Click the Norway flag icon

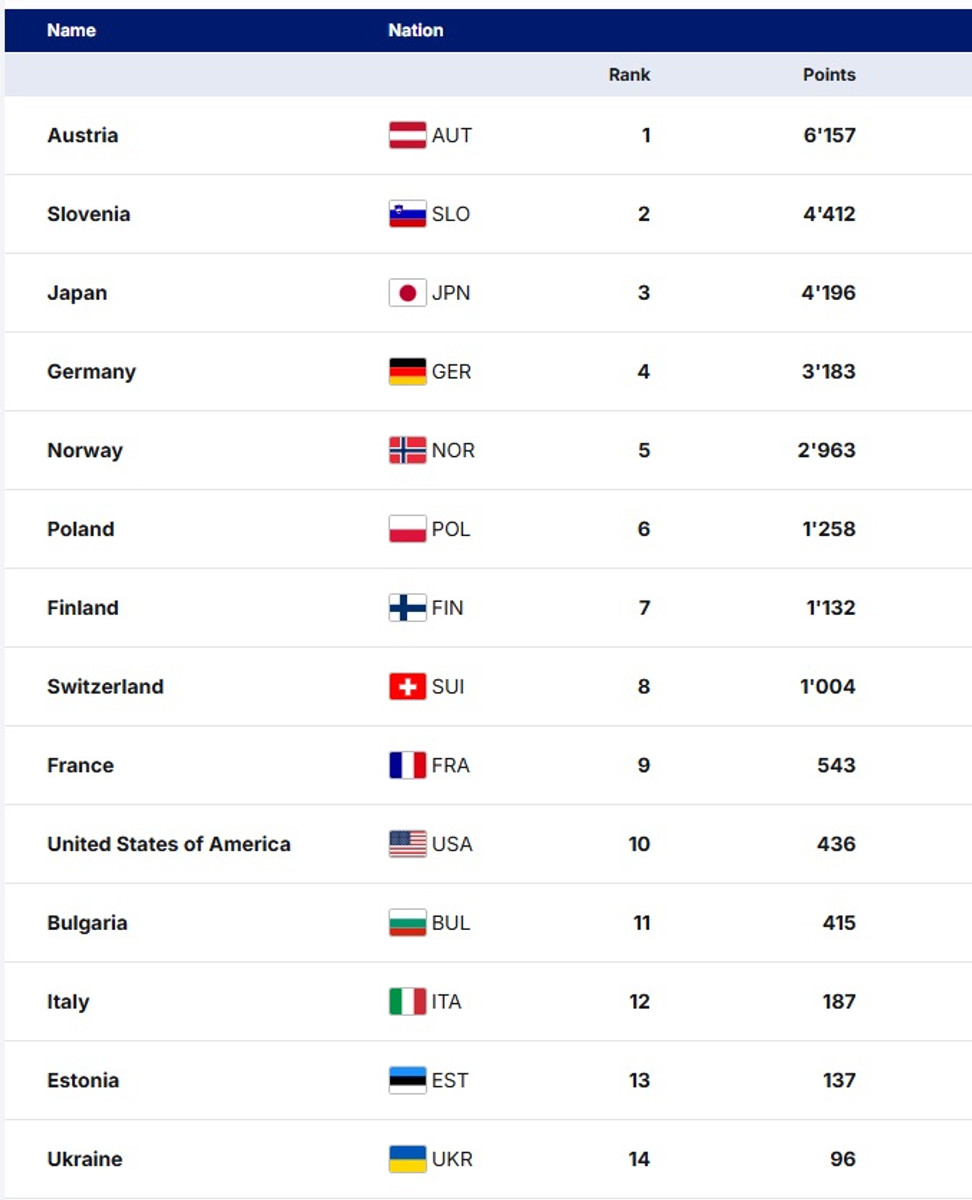click(x=407, y=450)
